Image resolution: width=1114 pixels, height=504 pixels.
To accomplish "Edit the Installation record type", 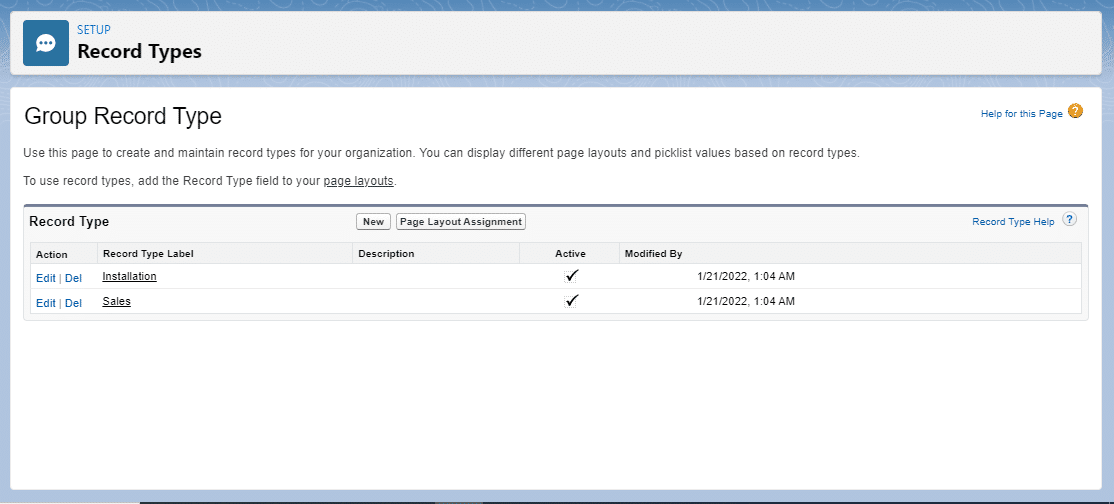I will pos(45,278).
